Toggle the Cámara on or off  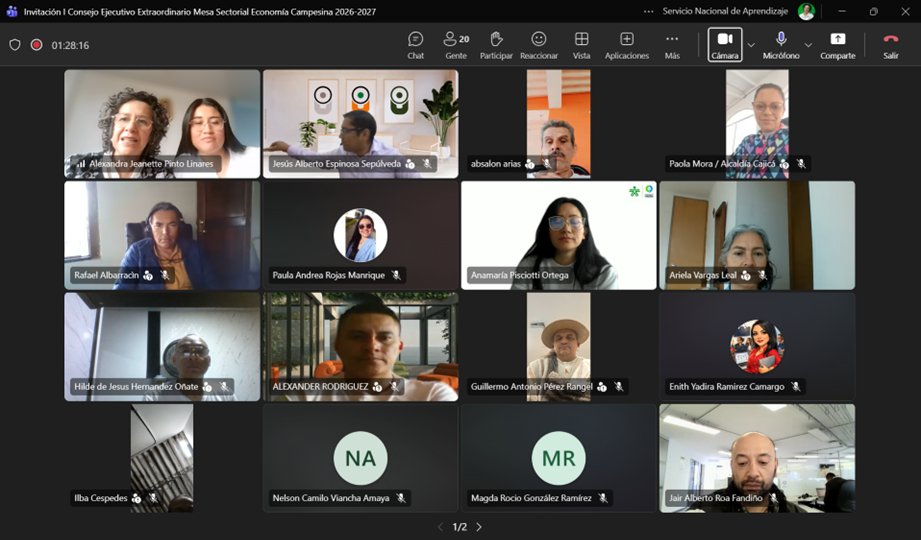725,45
